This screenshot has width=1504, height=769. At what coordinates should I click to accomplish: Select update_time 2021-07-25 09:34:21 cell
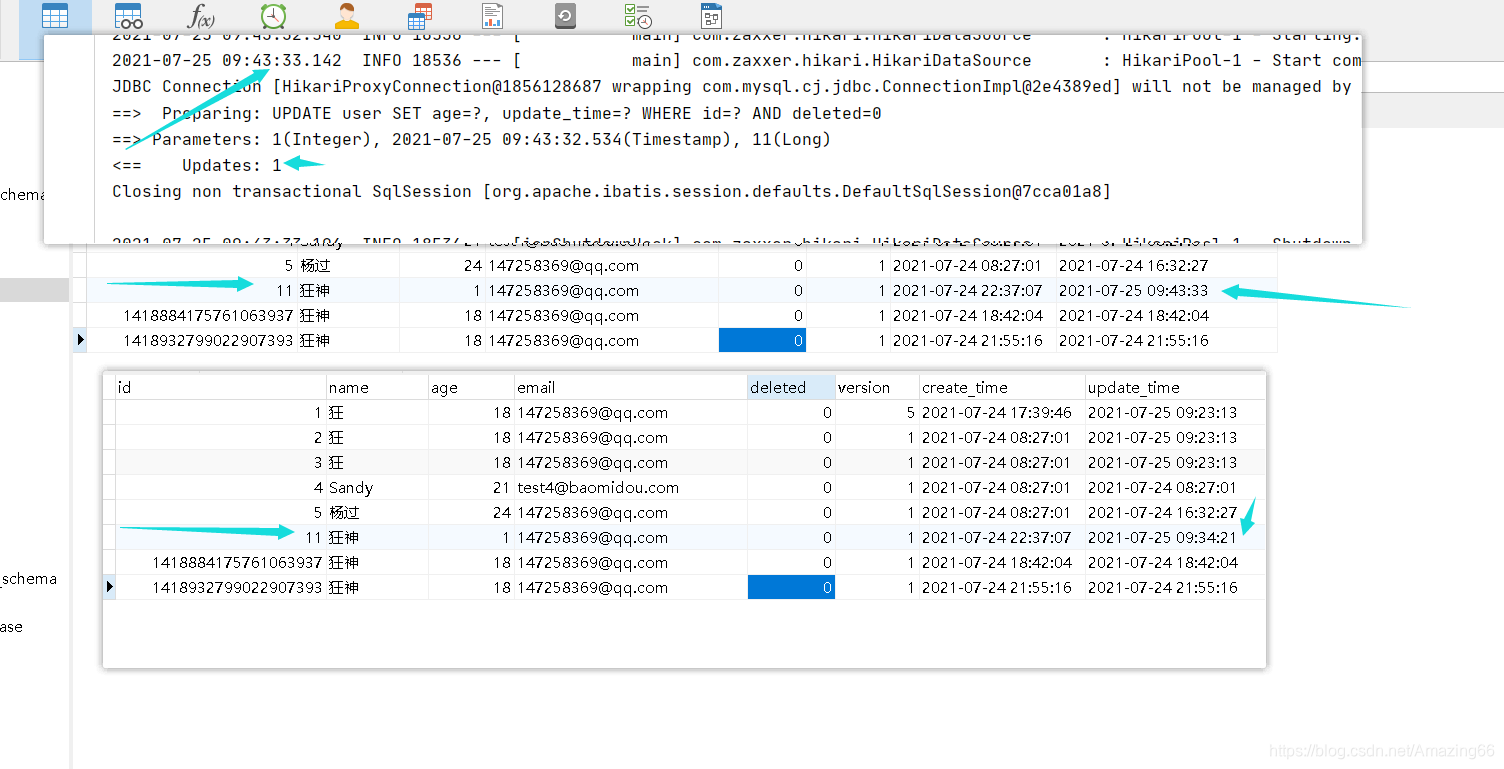tap(1175, 538)
